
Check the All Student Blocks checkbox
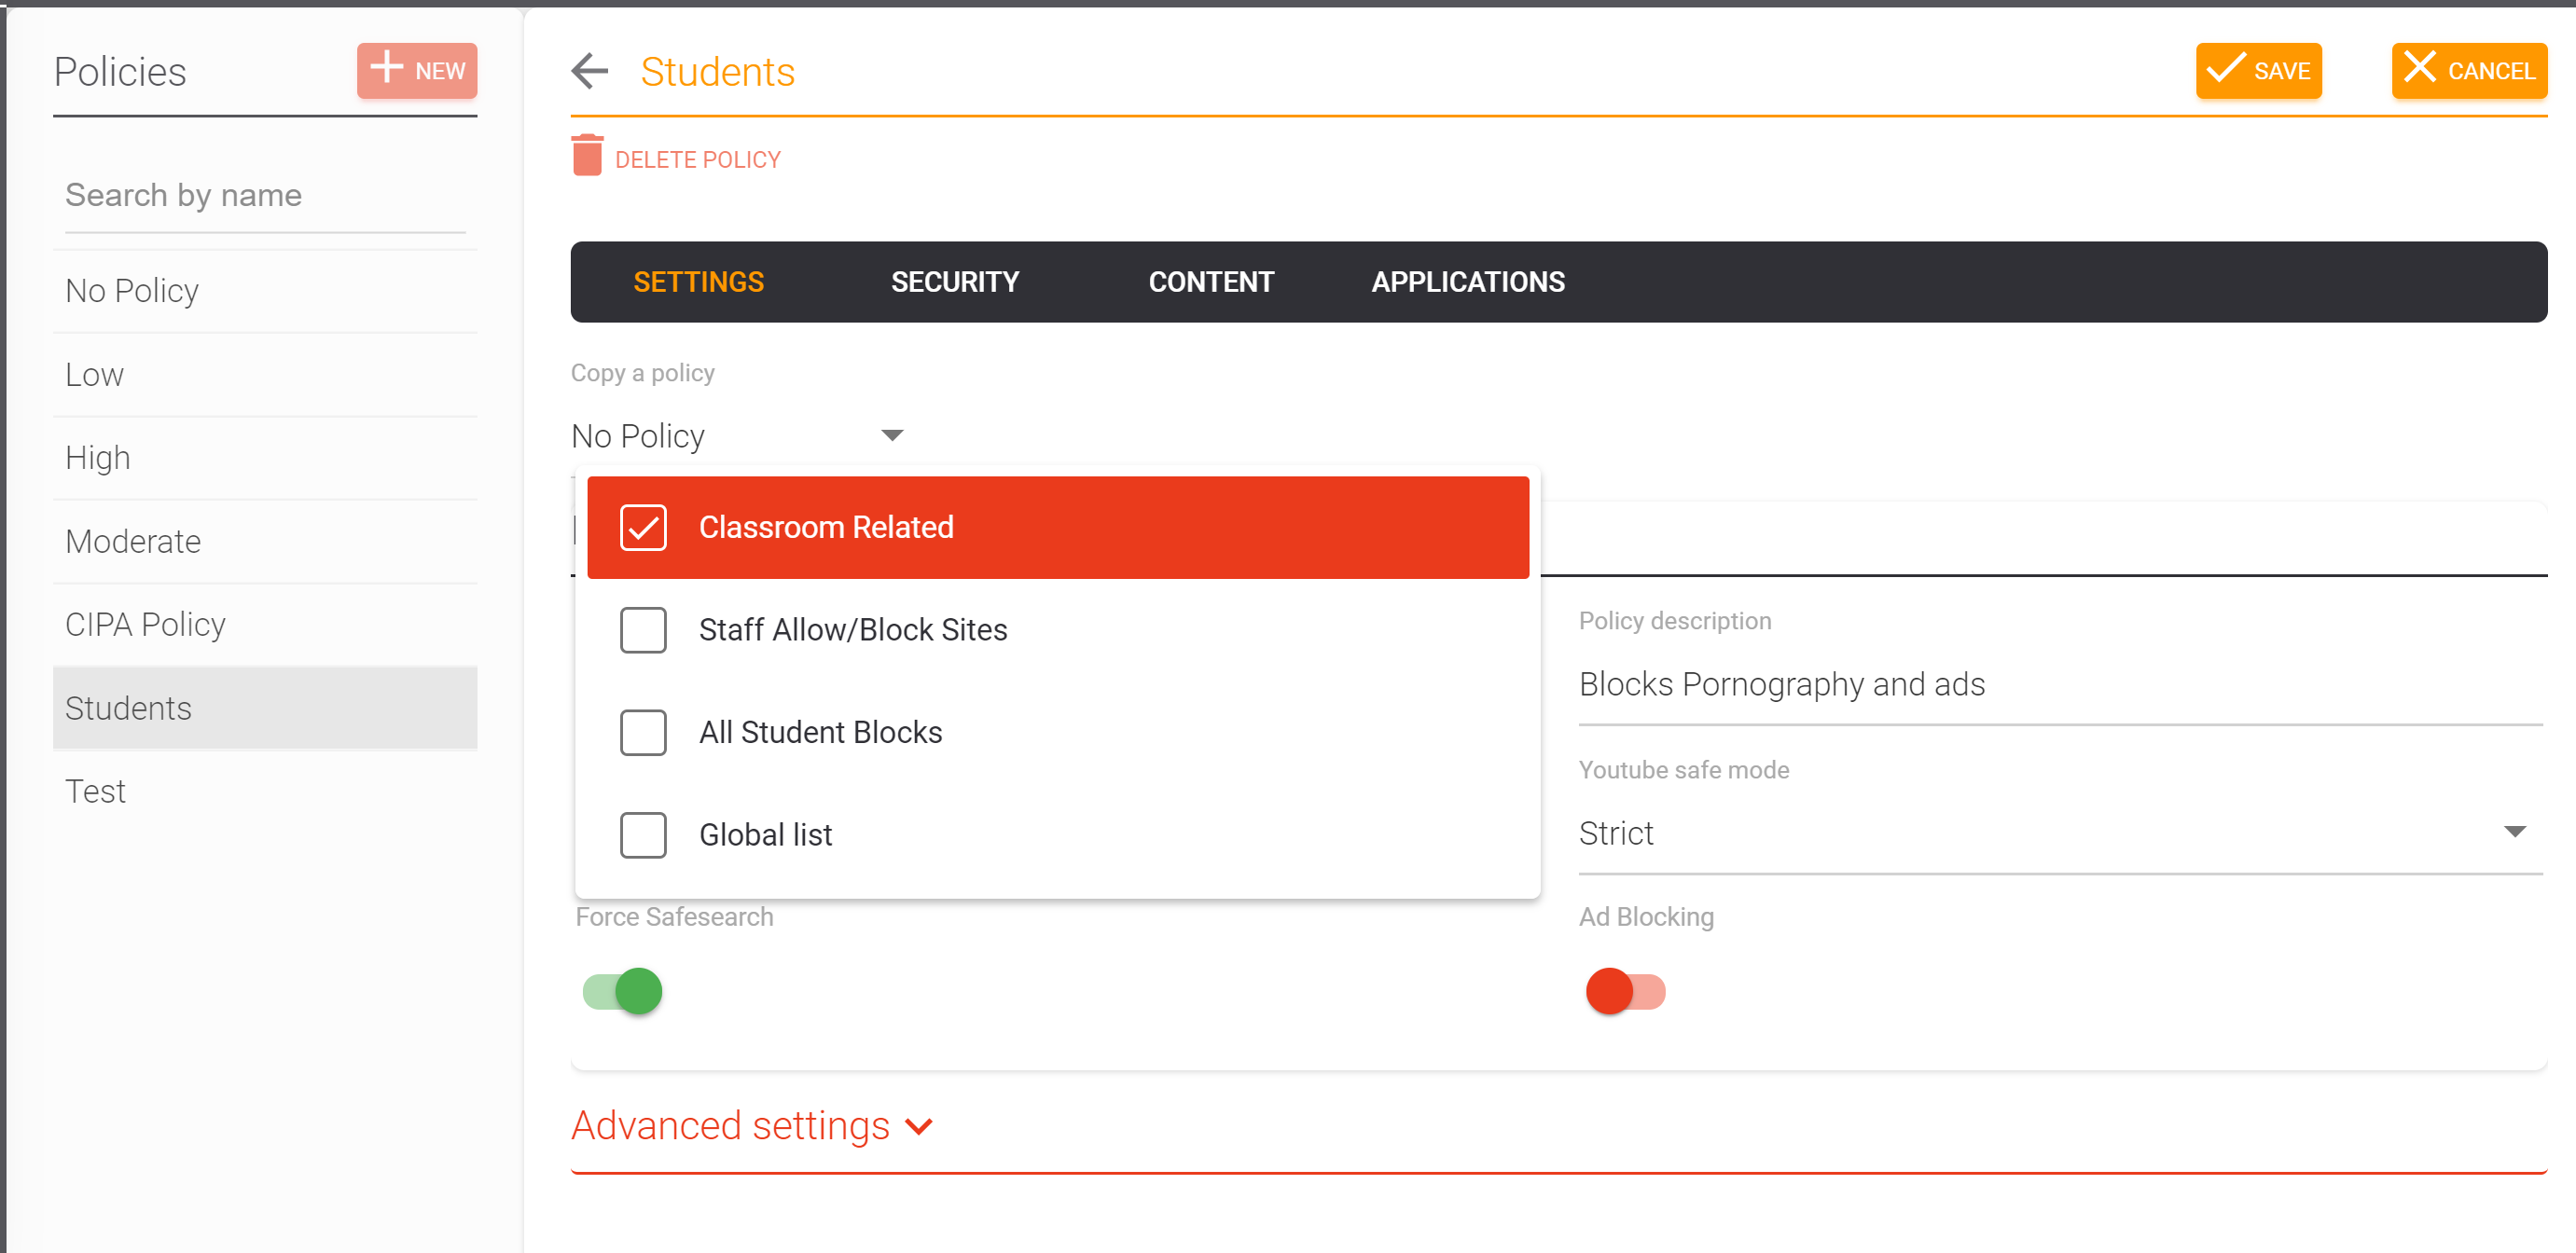click(x=643, y=732)
